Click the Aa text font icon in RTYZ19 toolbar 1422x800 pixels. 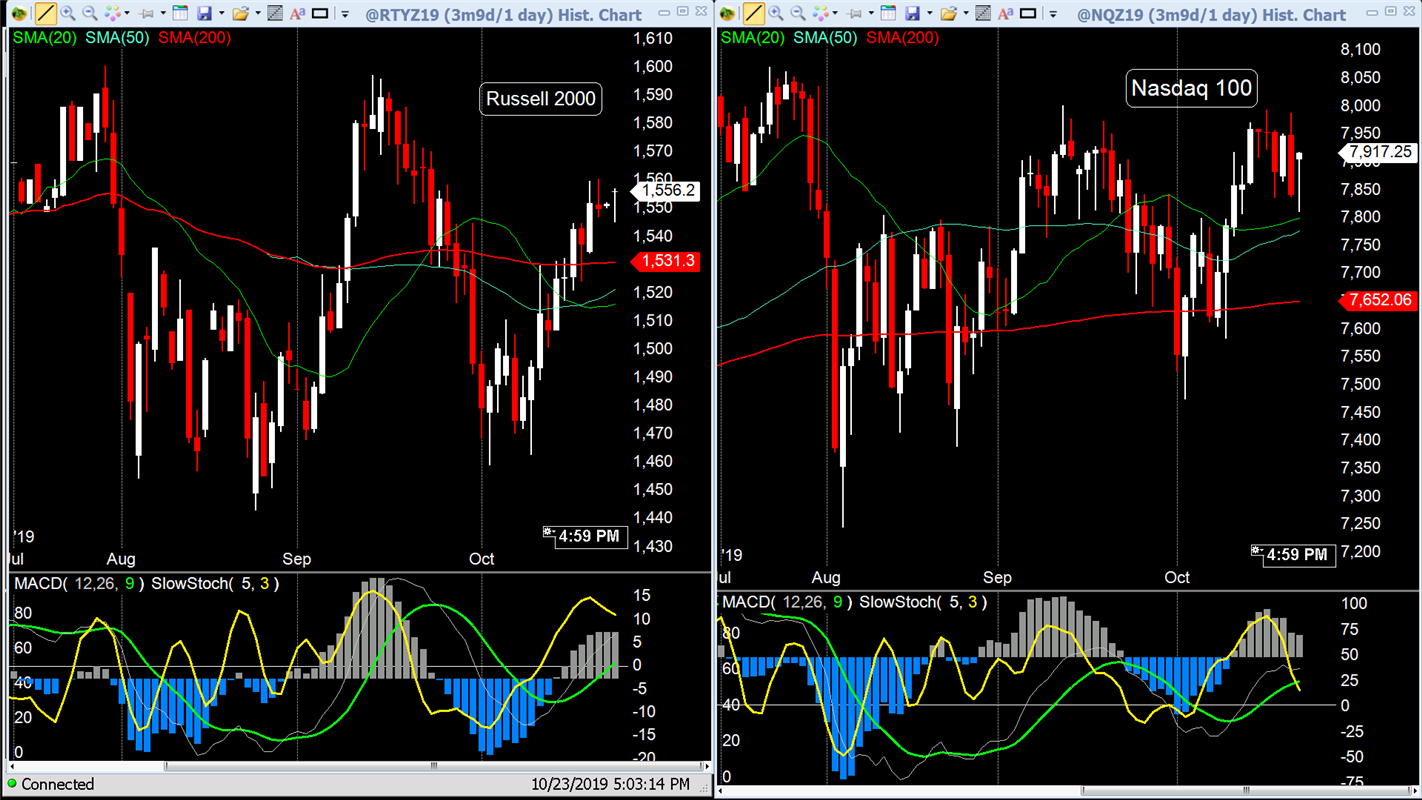coord(297,14)
